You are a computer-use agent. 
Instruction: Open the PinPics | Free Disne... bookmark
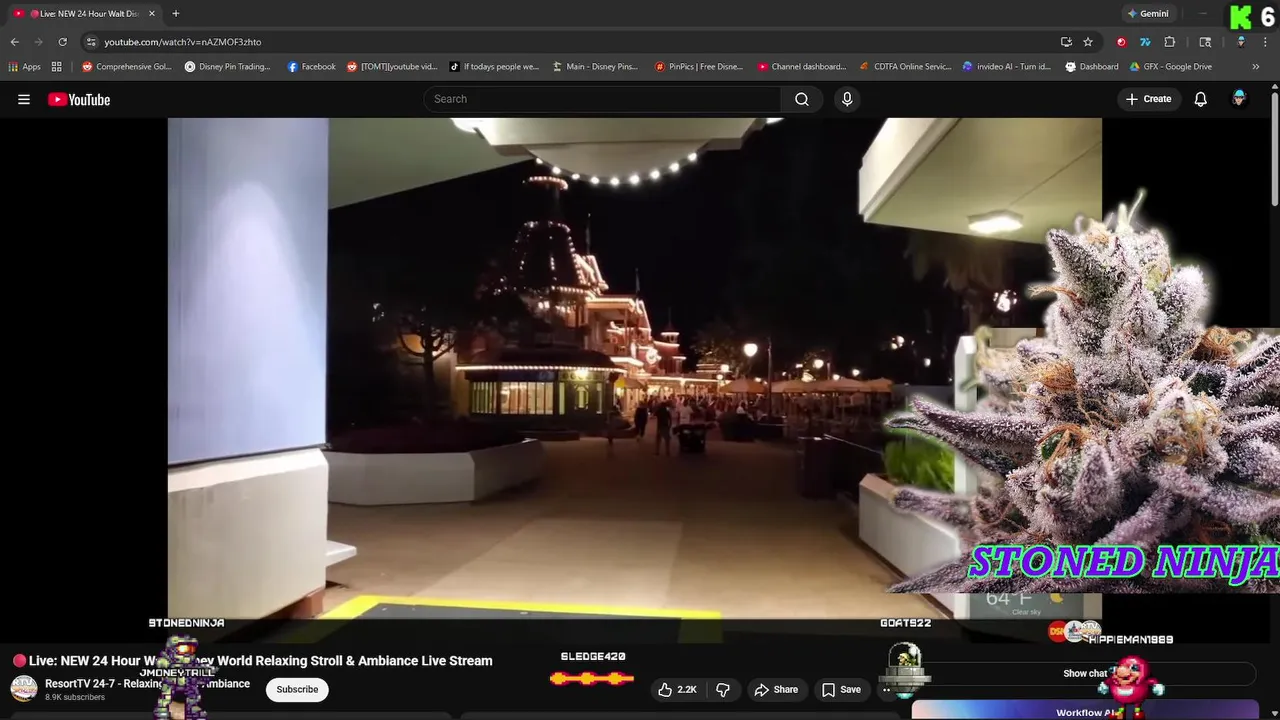coord(699,67)
